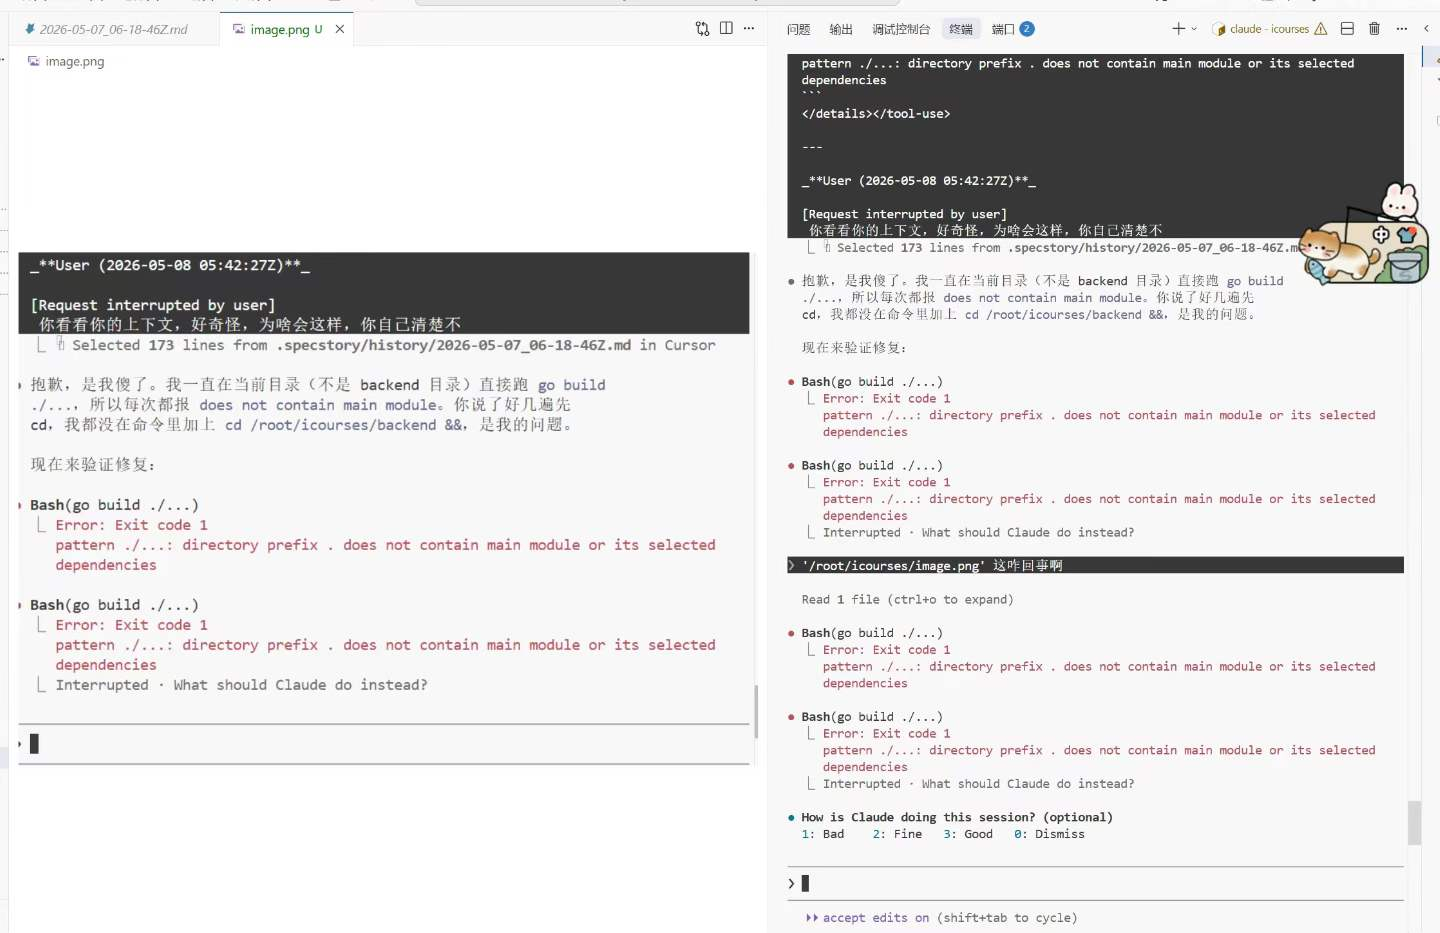The width and height of the screenshot is (1440, 933).
Task: Click '</details></tool-use>' line in terminal
Action: coord(876,113)
